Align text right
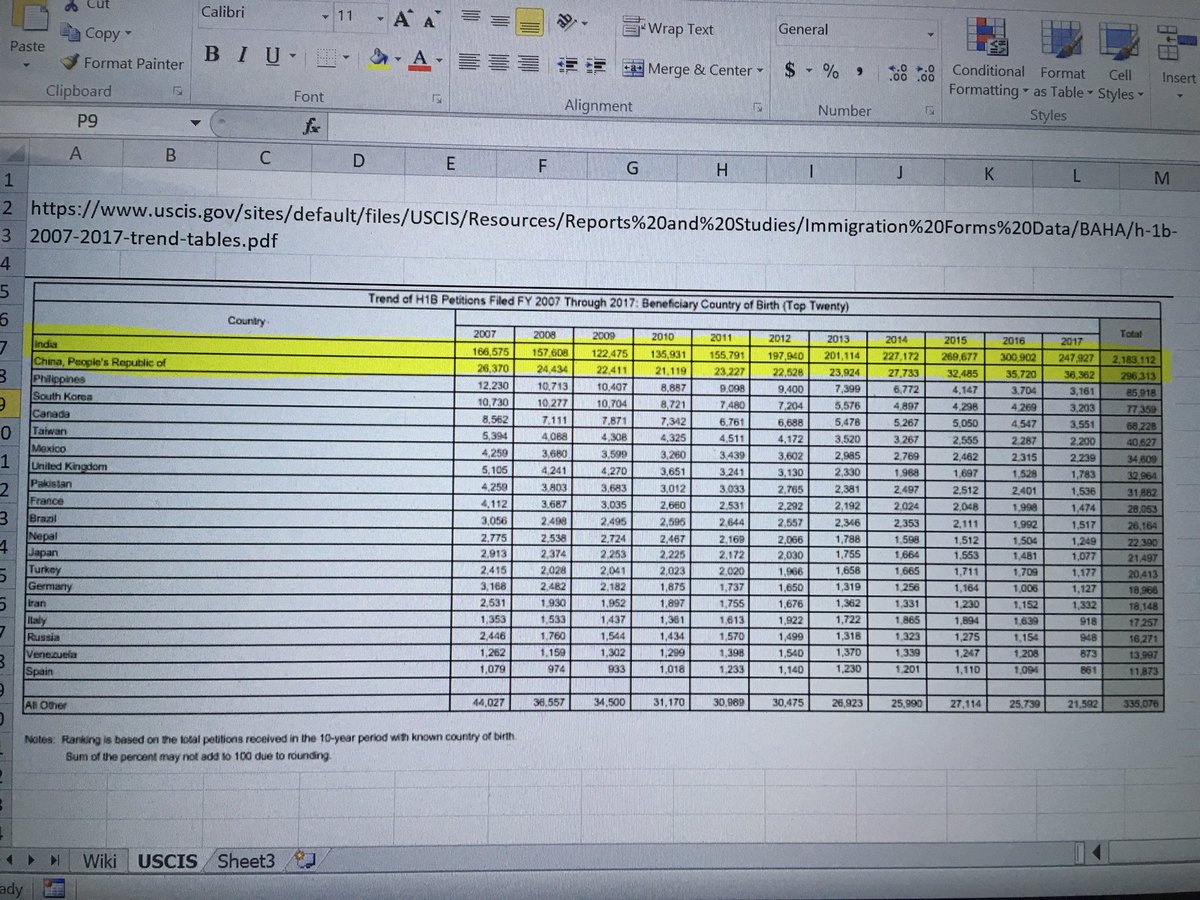 pos(528,65)
